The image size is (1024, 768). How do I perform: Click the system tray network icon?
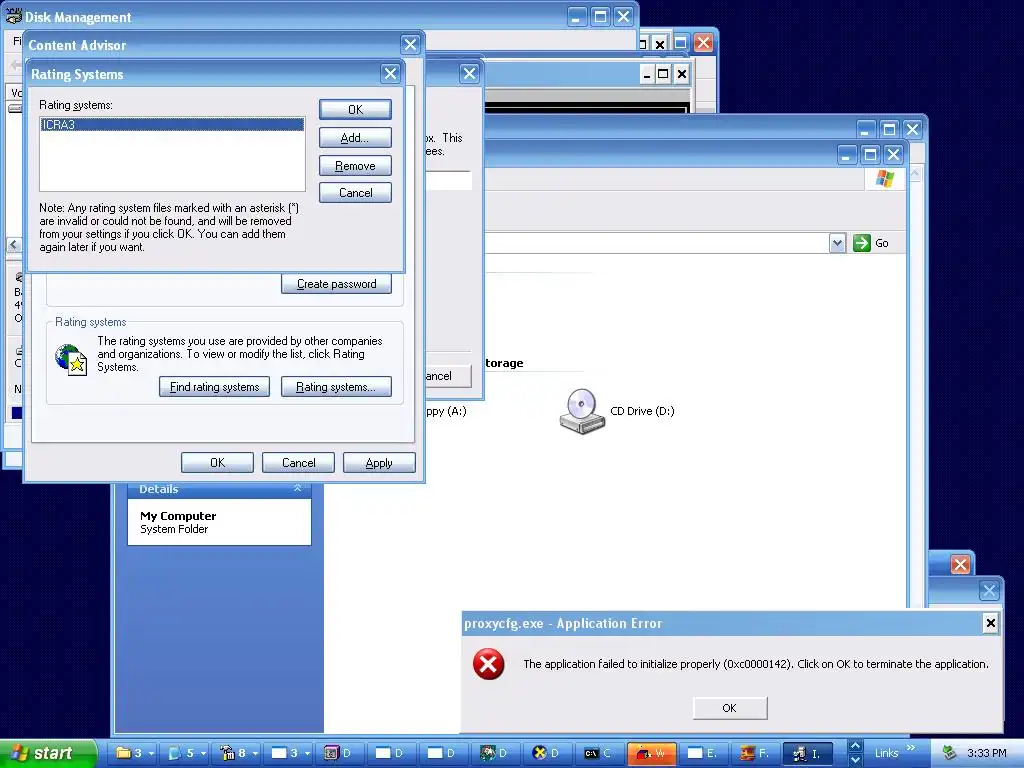tap(949, 753)
